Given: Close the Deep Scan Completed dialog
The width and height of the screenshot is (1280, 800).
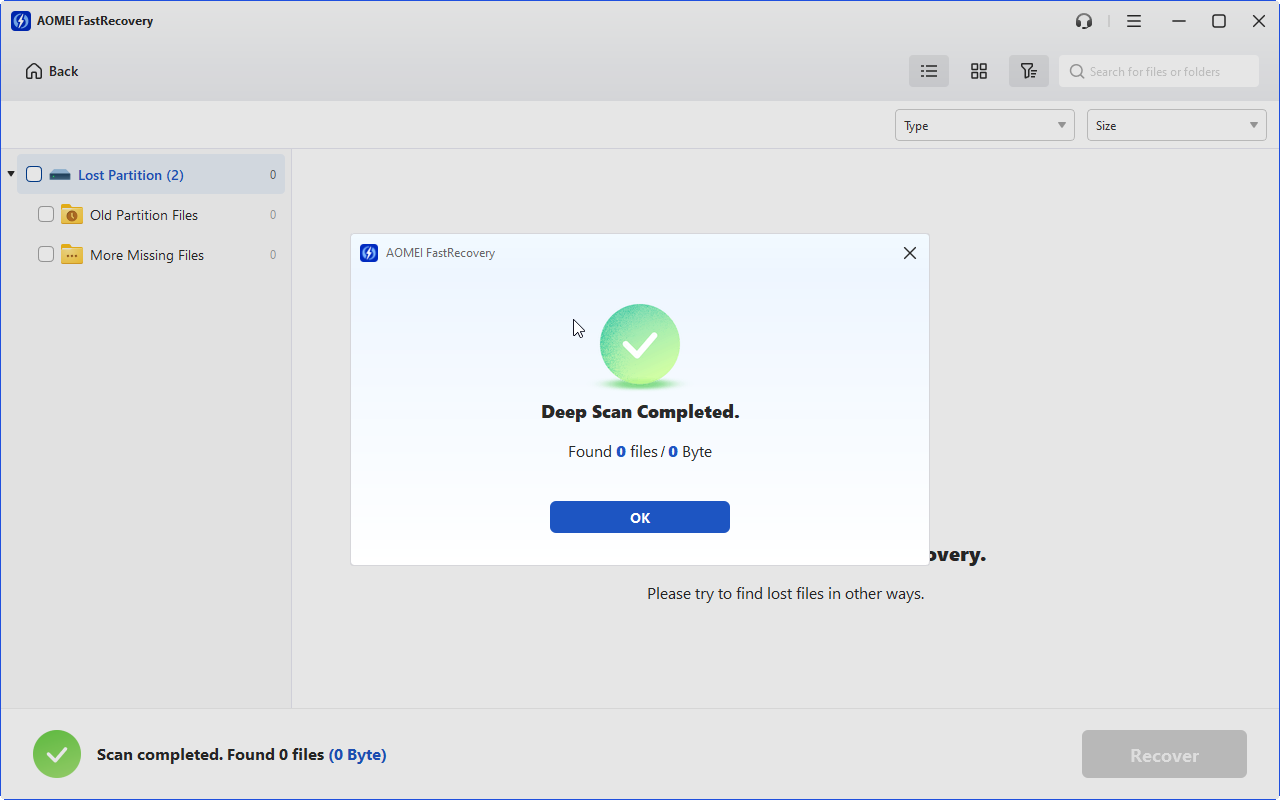Looking at the screenshot, I should coord(909,253).
